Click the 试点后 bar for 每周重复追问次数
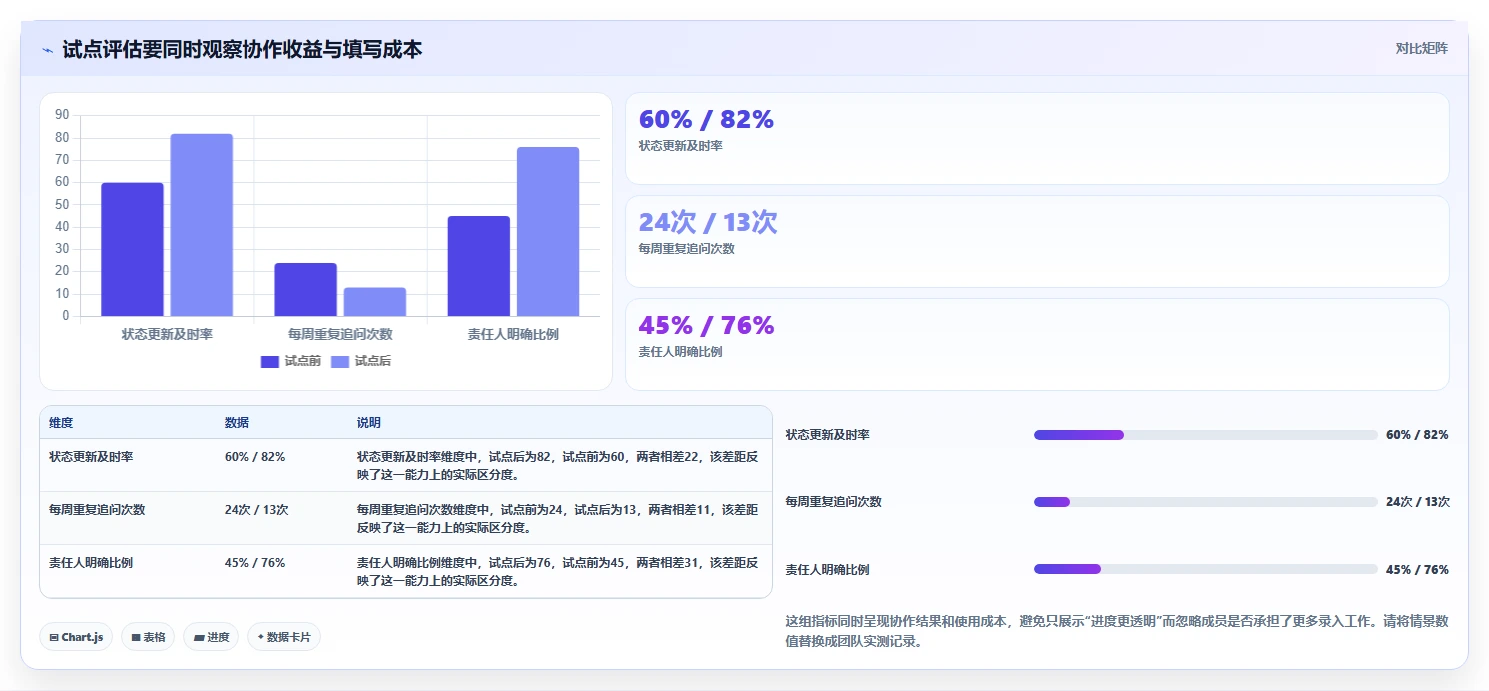 coord(375,302)
